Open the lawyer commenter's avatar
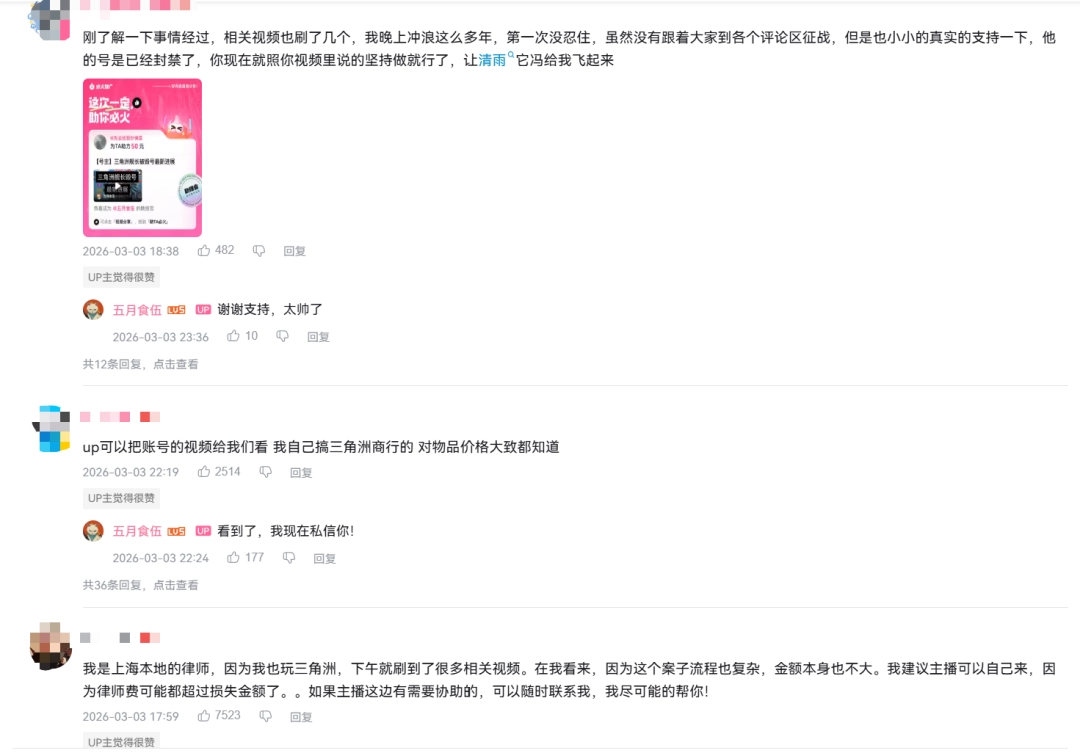This screenshot has height=753, width=1080. coord(50,646)
